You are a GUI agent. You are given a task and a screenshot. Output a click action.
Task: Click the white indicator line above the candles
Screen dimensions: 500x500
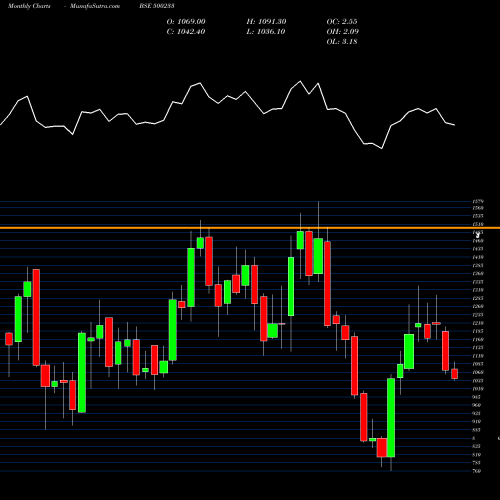(x=227, y=115)
